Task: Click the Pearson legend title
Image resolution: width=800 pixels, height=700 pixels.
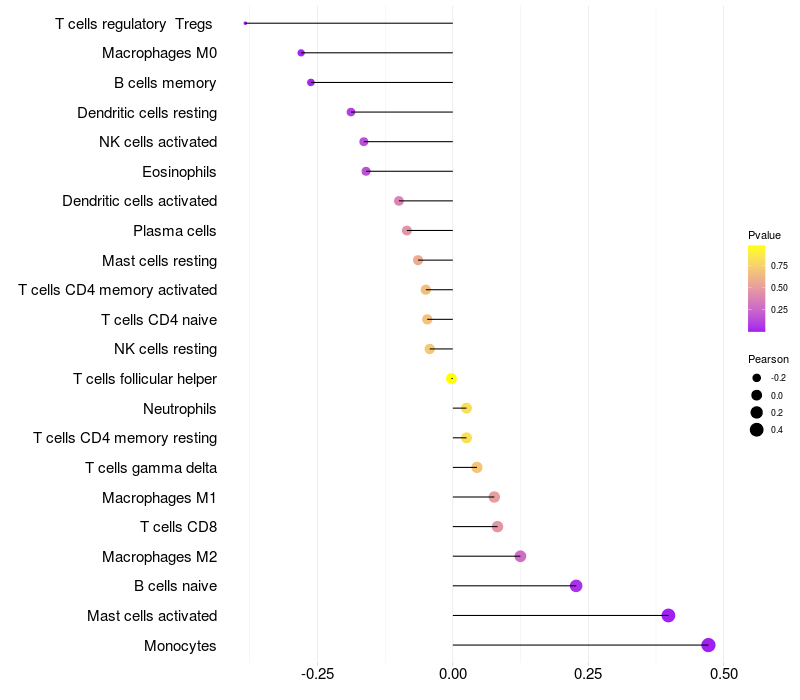Action: 768,359
